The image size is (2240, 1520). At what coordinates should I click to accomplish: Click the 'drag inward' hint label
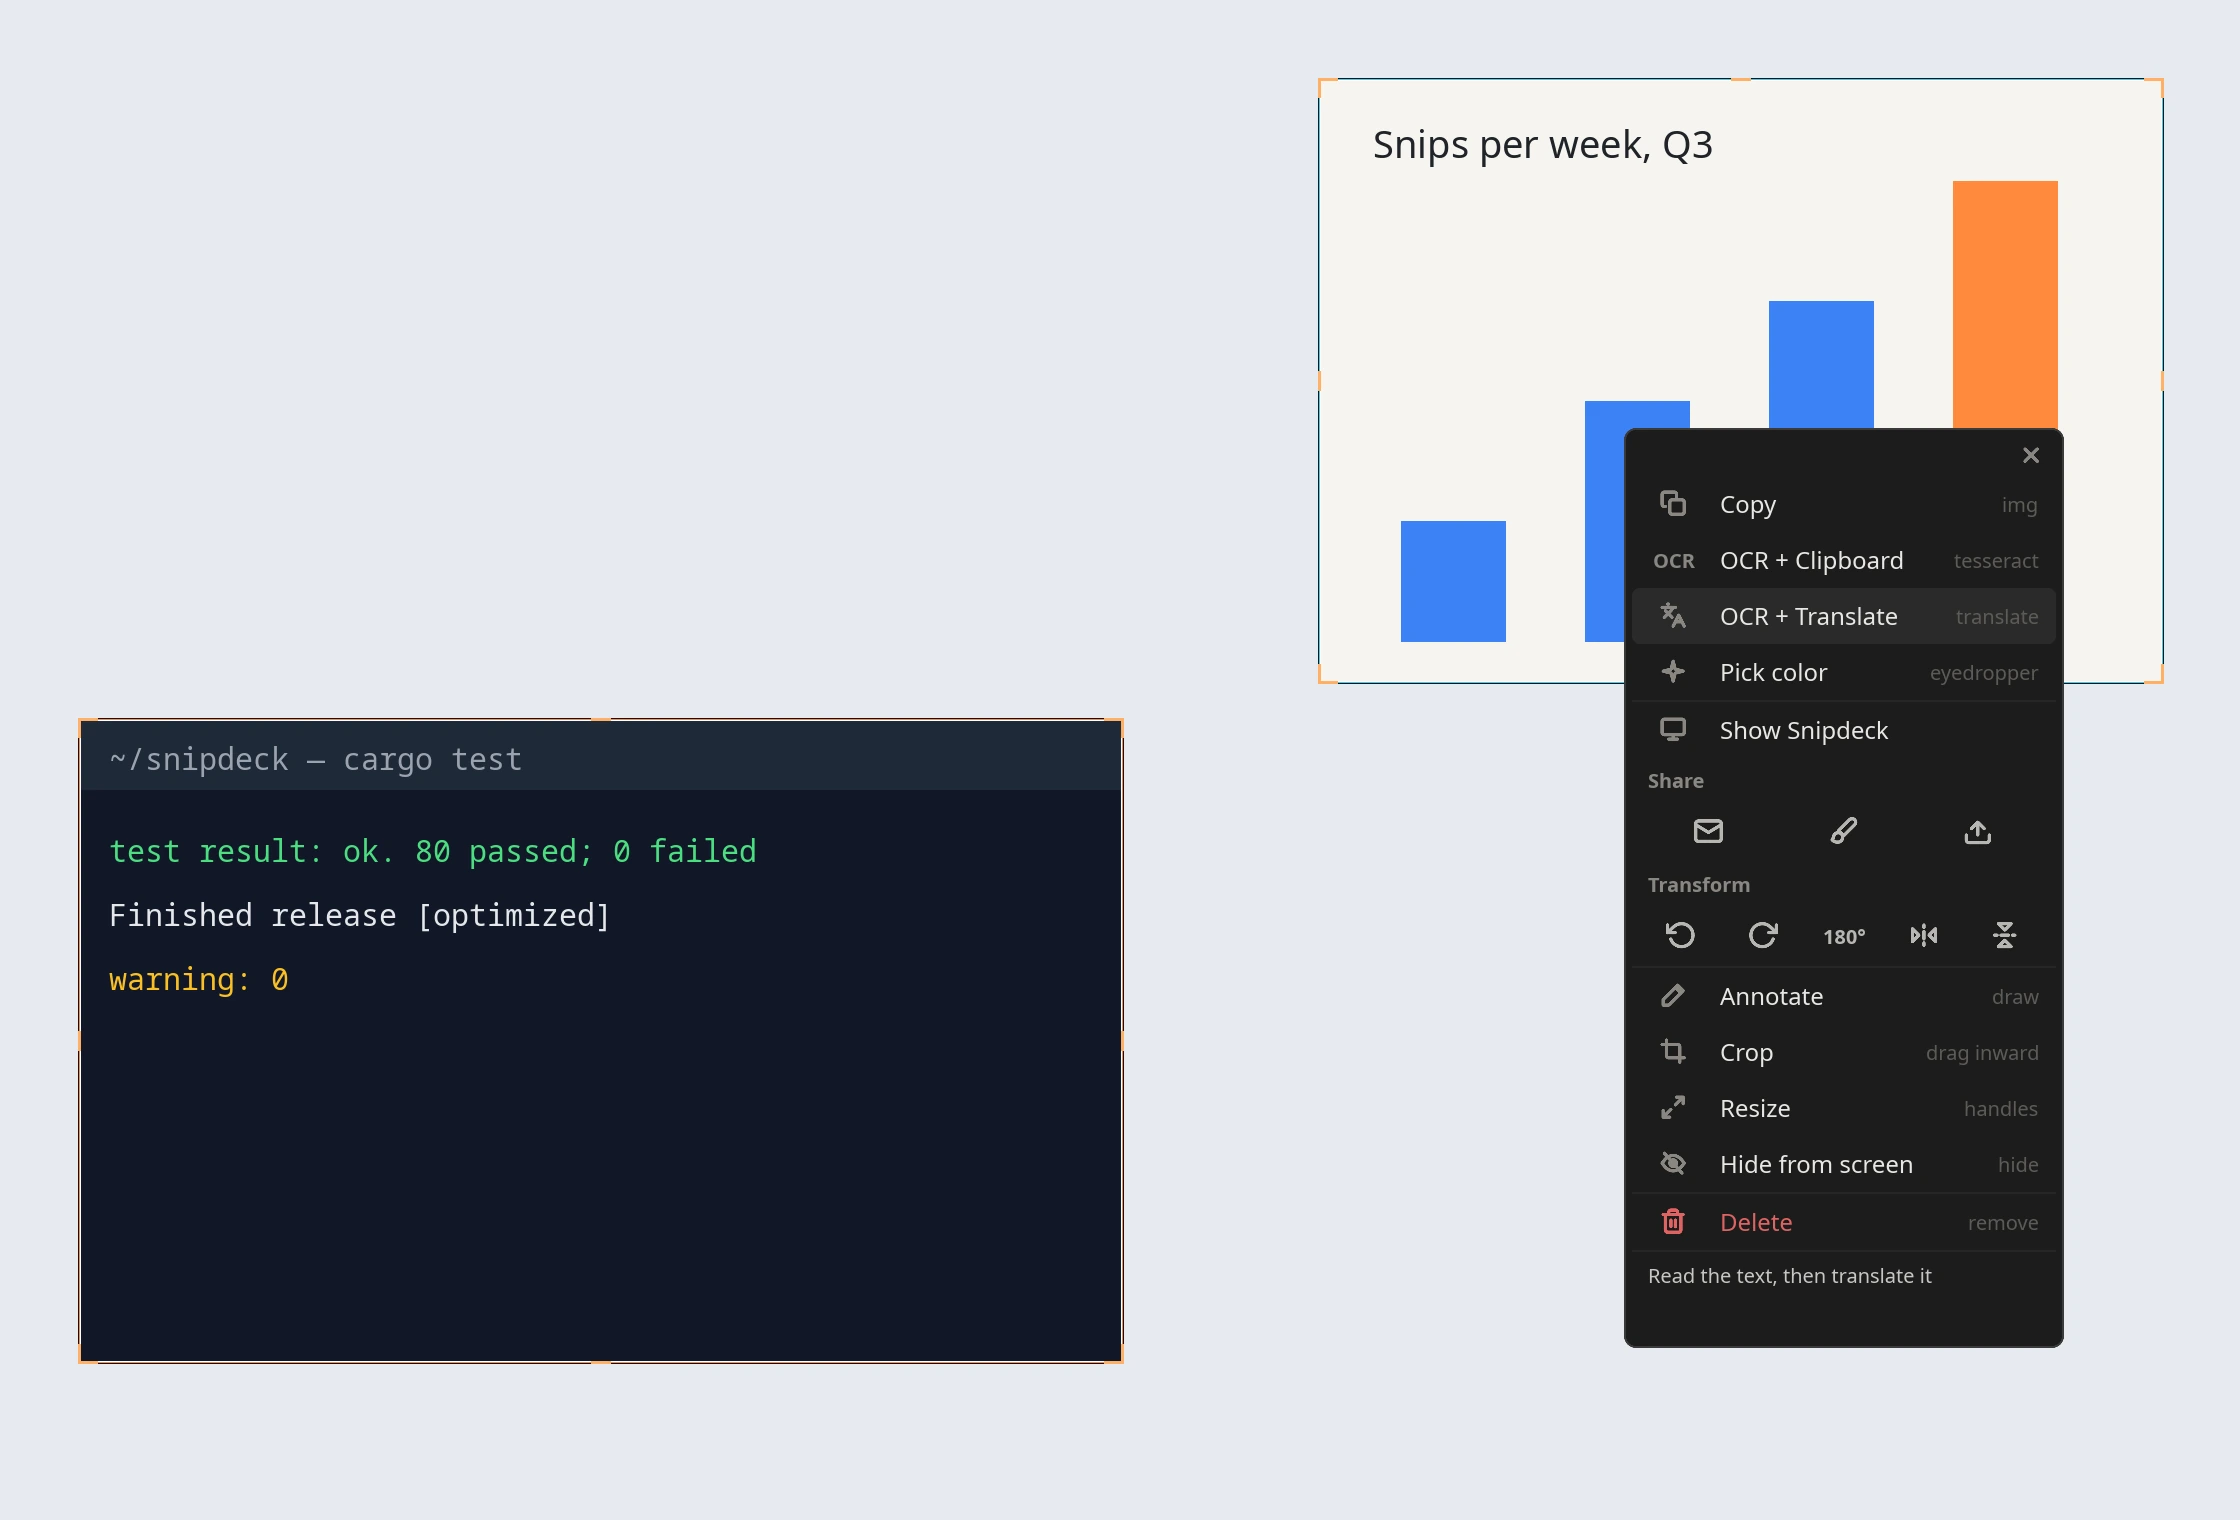tap(1982, 1053)
